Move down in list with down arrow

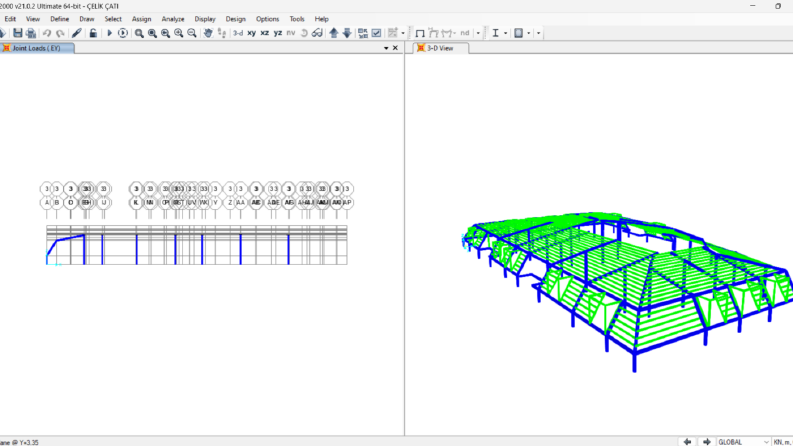(x=347, y=33)
